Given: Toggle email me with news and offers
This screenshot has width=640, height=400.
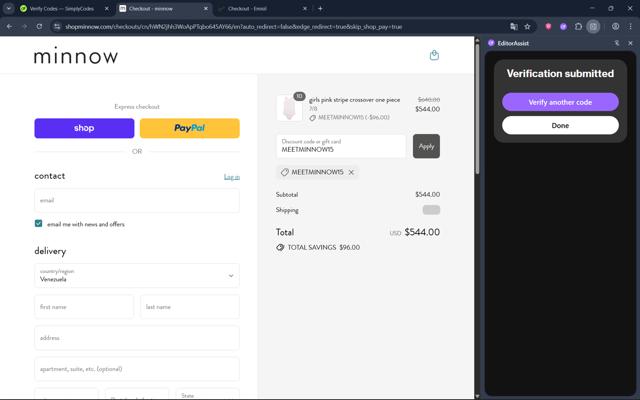Looking at the screenshot, I should pyautogui.click(x=38, y=223).
